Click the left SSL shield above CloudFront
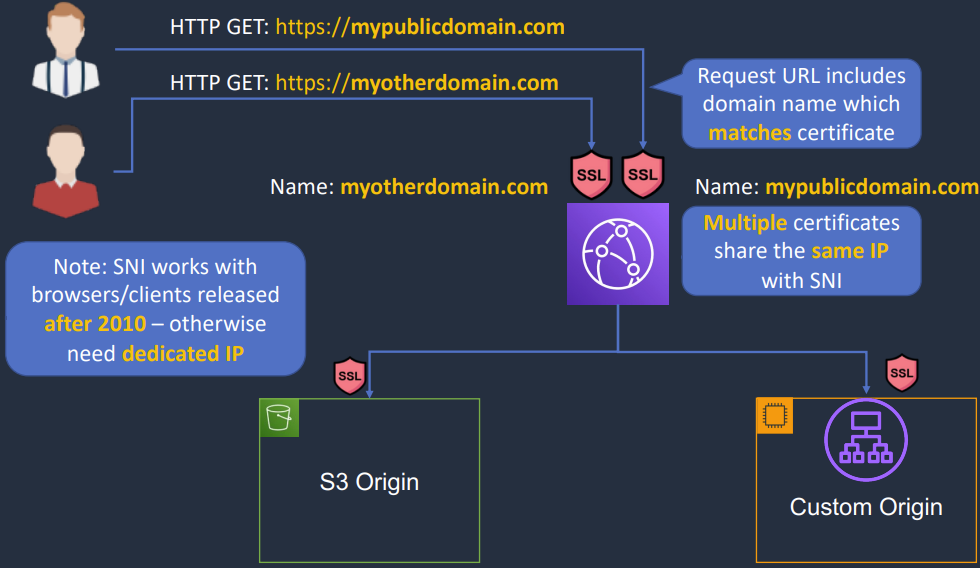Screen dimensions: 980x568 coord(591,175)
